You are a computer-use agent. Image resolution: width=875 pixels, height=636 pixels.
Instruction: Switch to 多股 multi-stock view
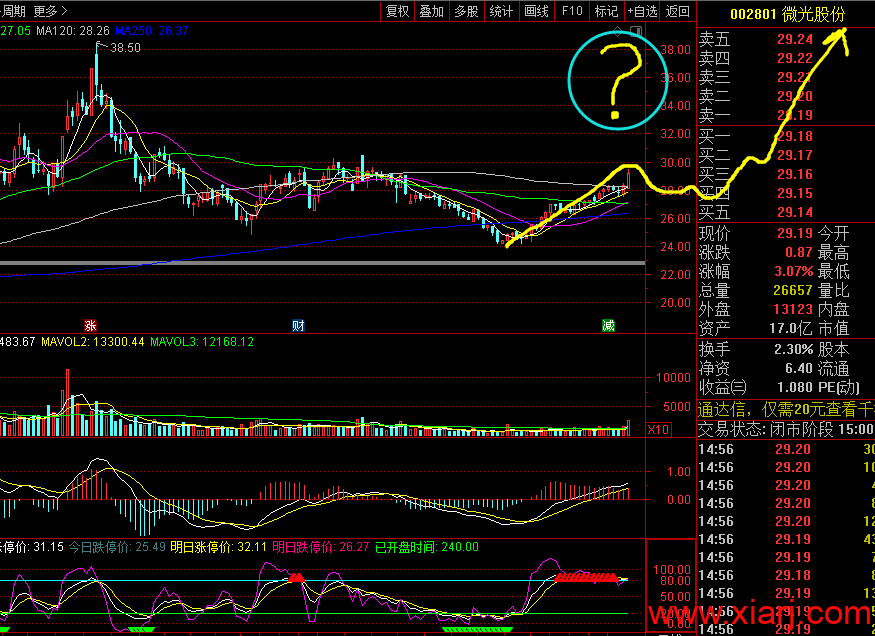(x=467, y=11)
